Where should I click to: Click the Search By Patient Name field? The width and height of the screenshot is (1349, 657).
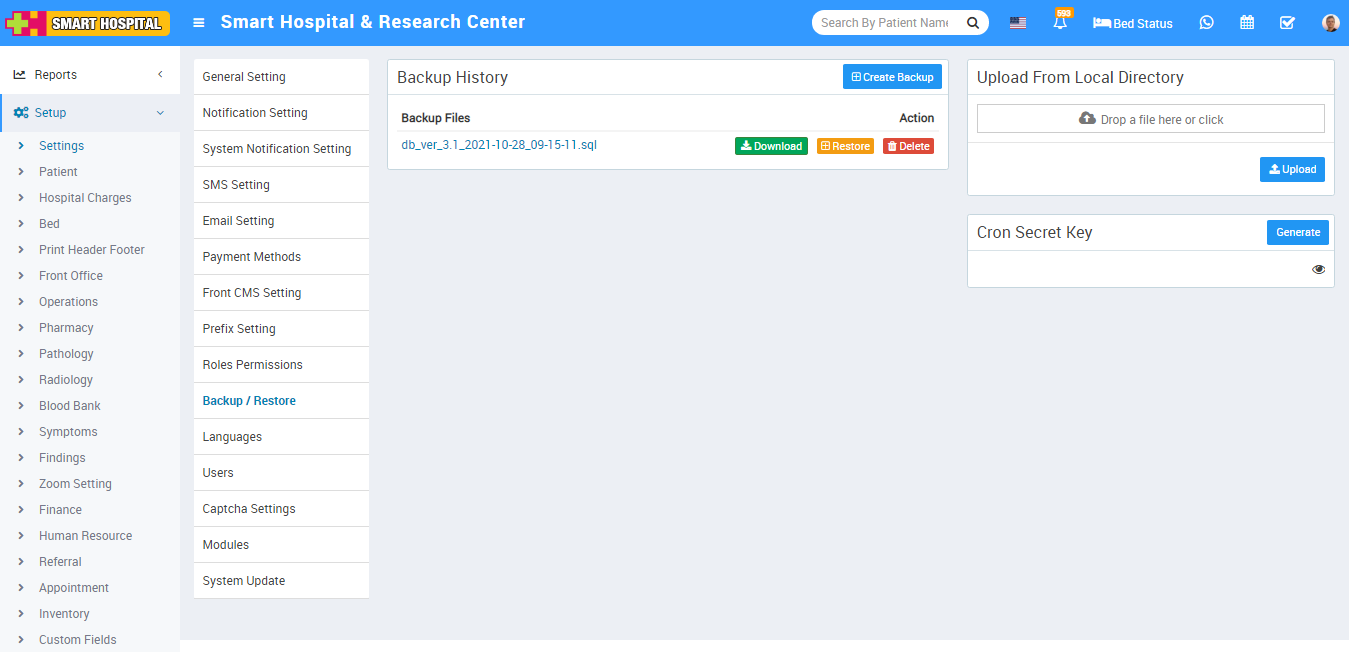pos(885,23)
